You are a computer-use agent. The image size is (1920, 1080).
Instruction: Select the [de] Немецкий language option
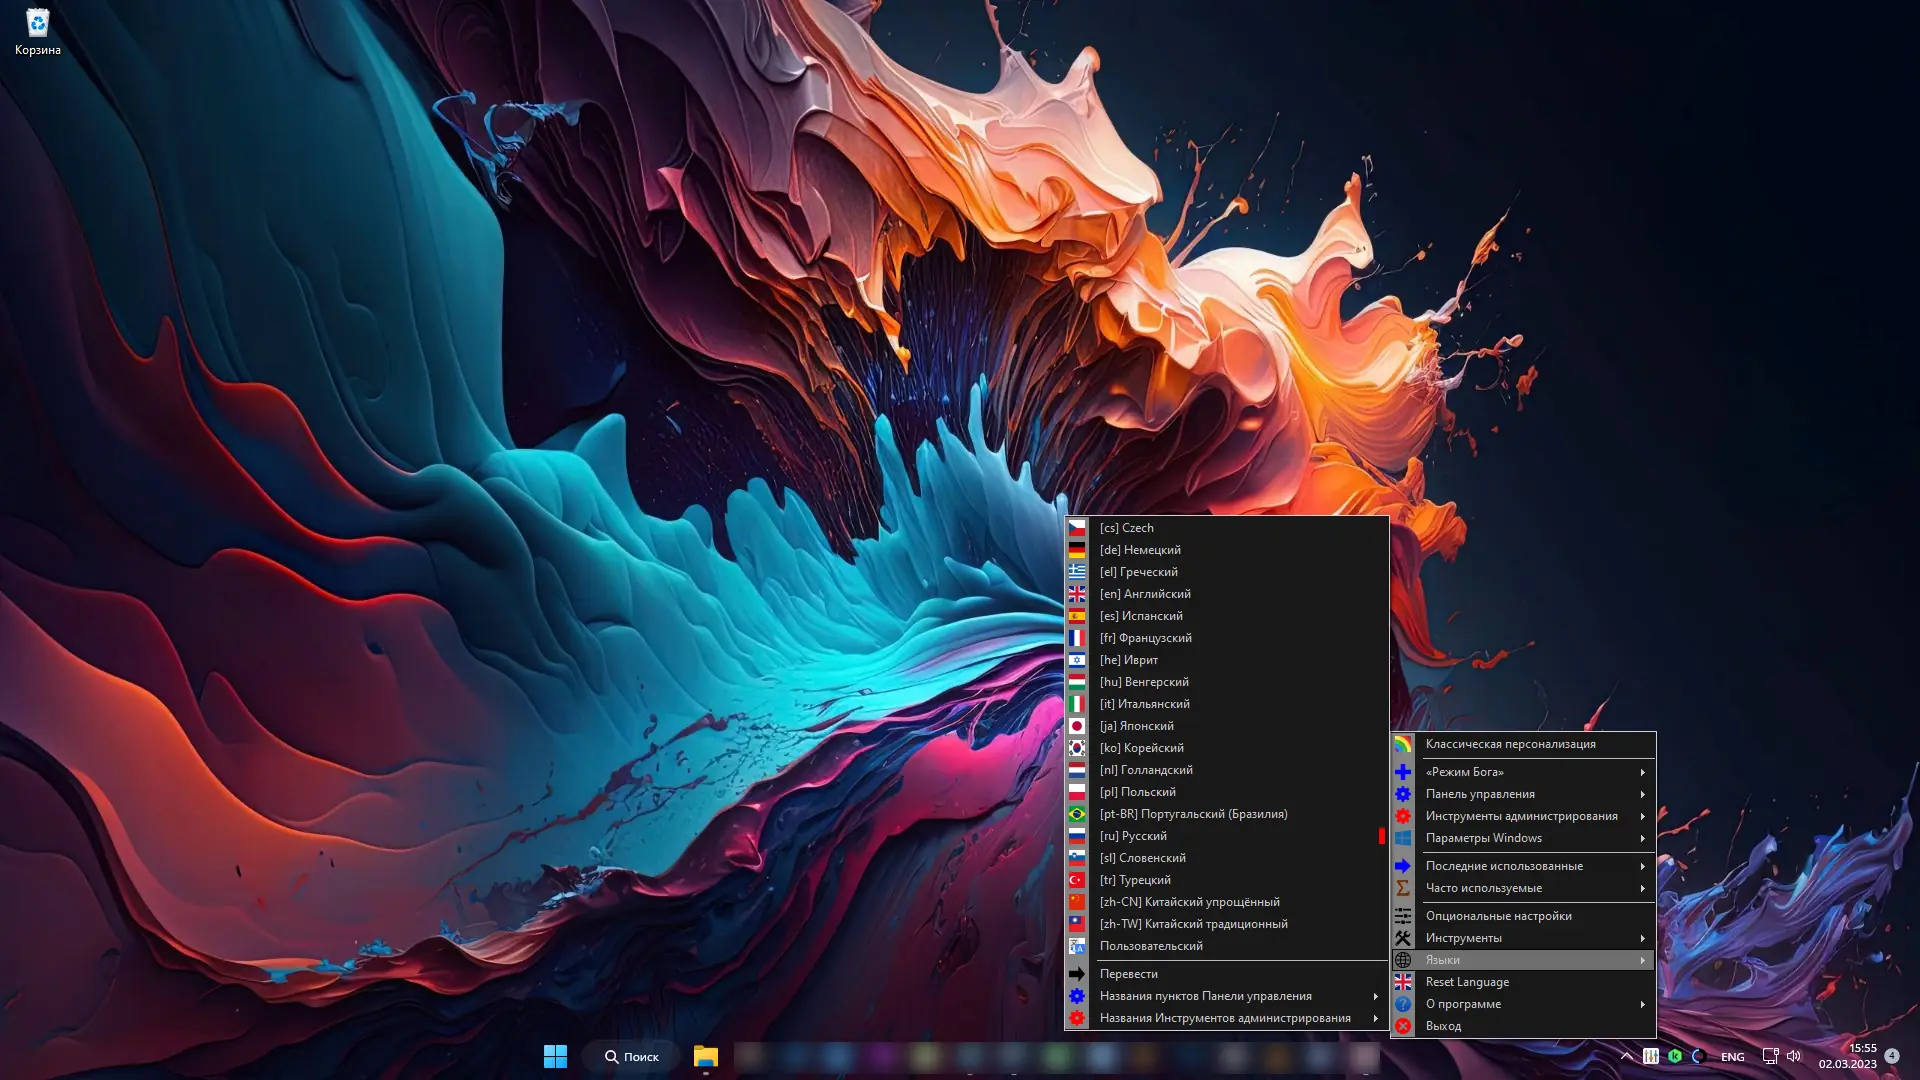(1140, 550)
